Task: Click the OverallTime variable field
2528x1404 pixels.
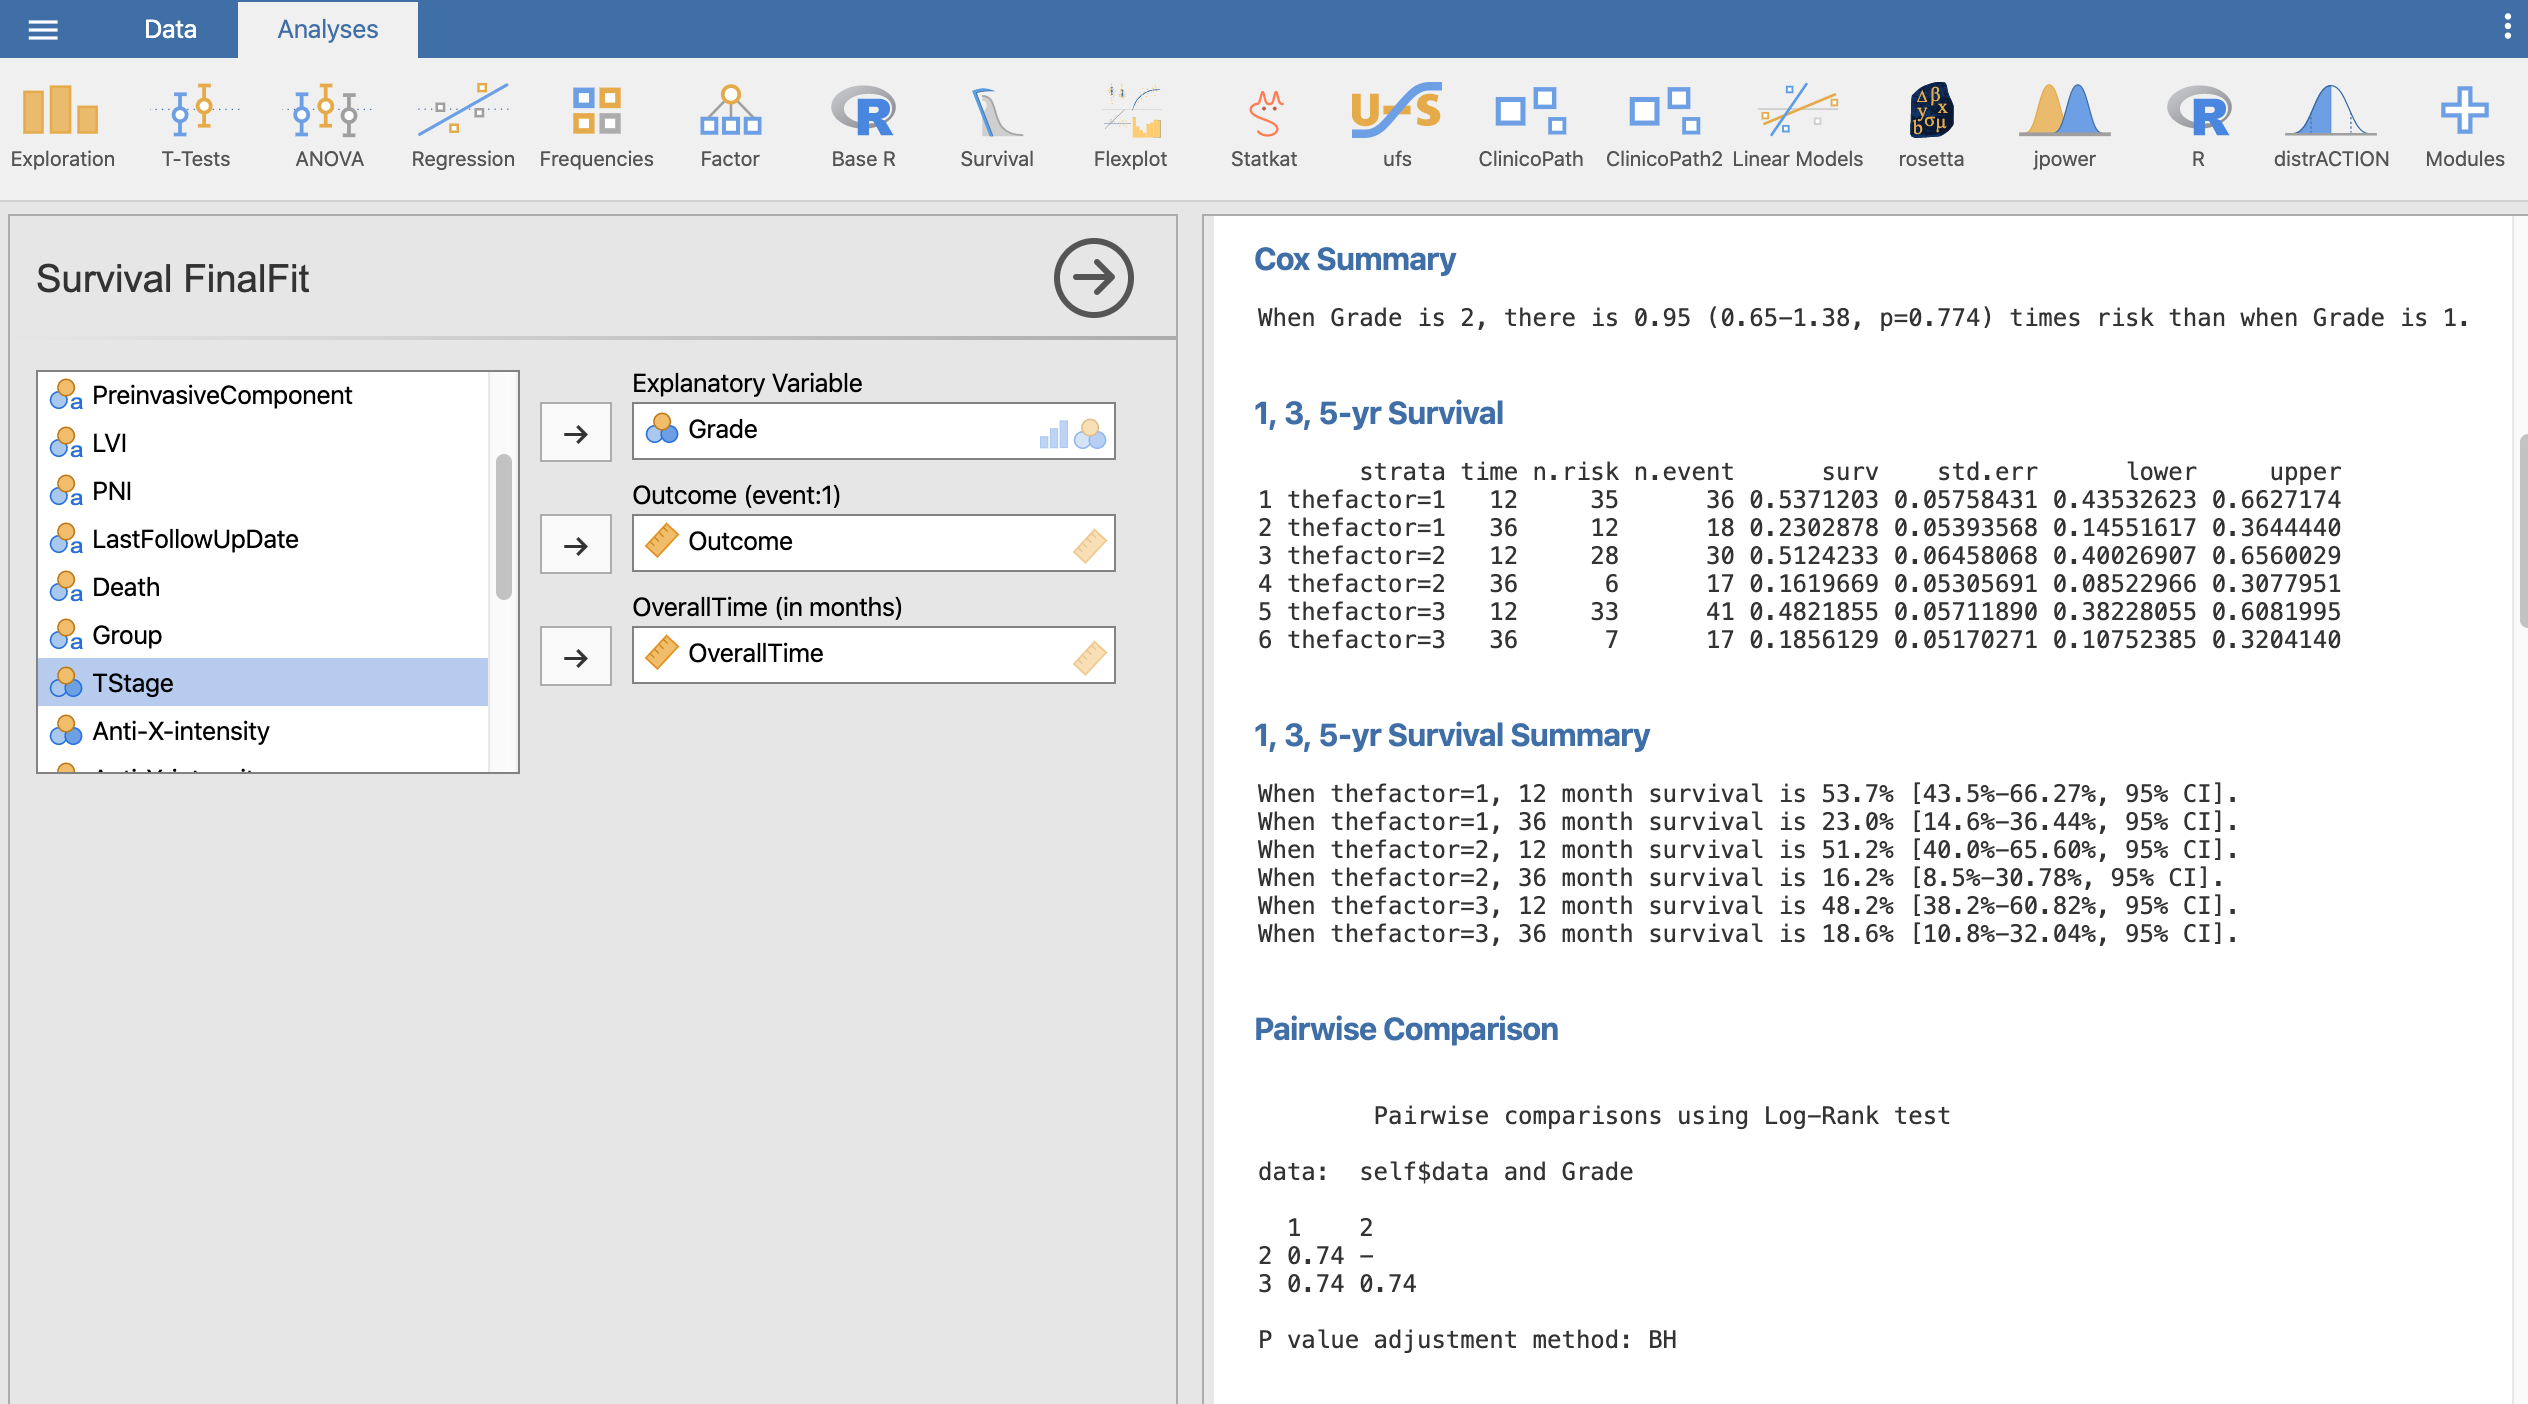Action: (x=872, y=655)
